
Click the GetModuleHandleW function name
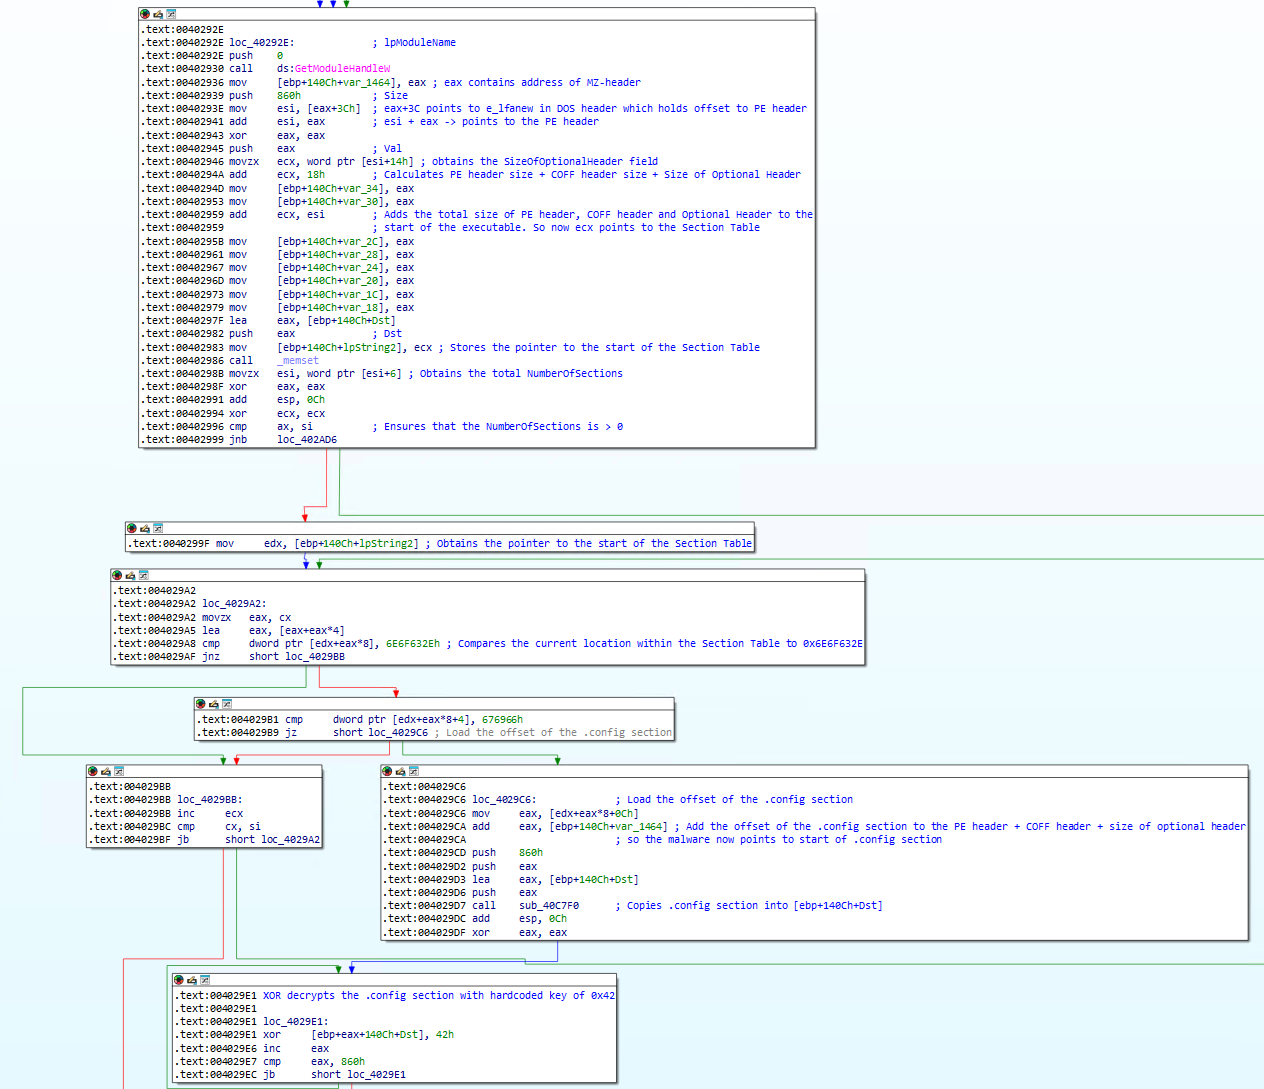click(342, 69)
